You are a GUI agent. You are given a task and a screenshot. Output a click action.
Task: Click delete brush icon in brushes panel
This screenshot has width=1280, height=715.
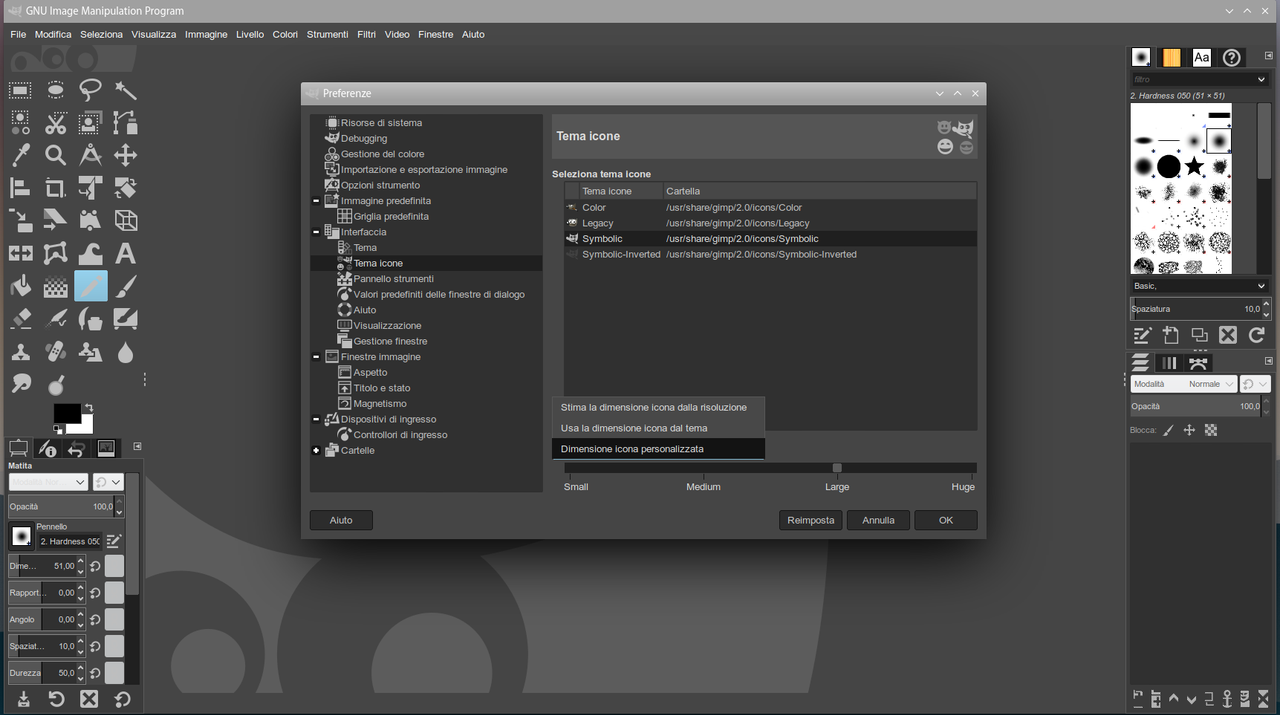(x=1228, y=336)
